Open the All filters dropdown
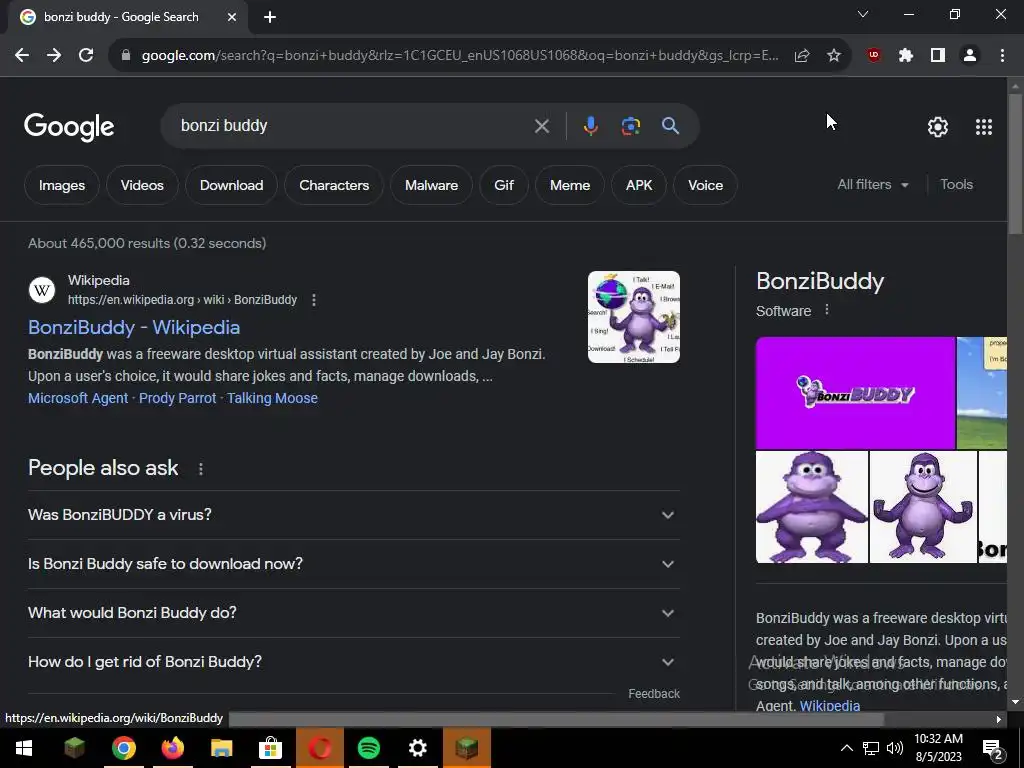 coord(873,185)
